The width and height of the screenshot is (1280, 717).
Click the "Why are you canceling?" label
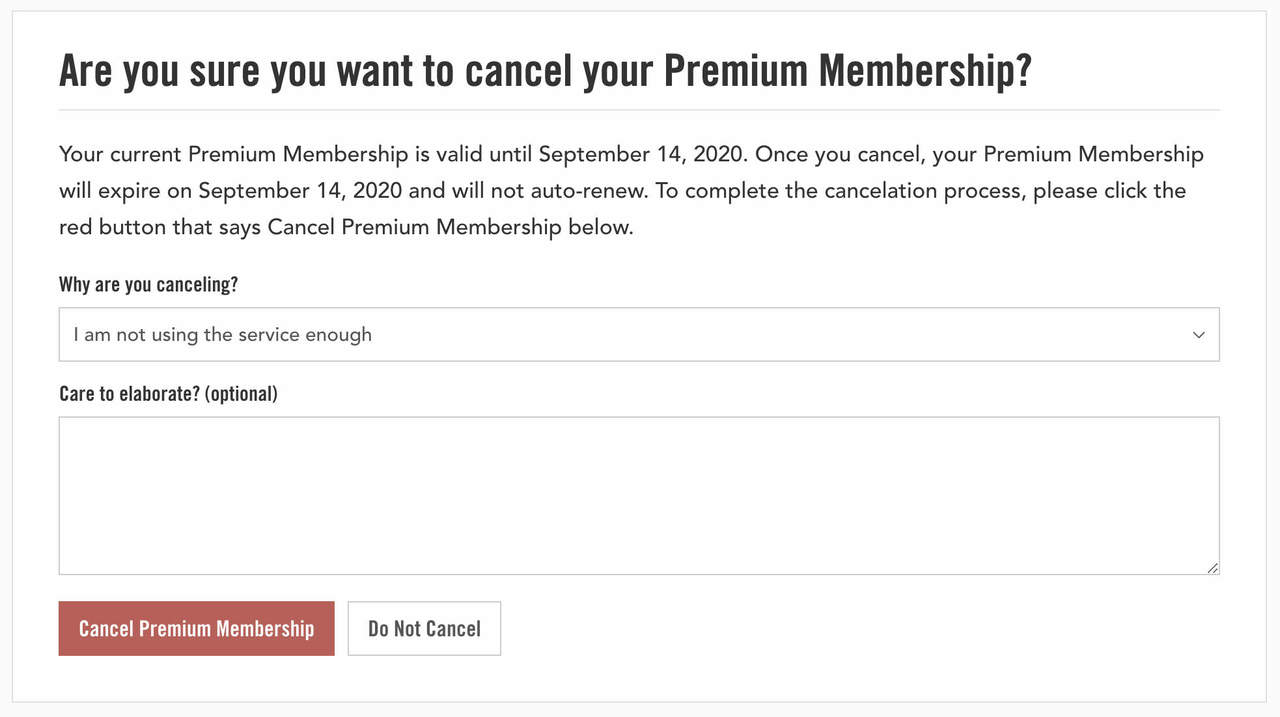(x=148, y=284)
